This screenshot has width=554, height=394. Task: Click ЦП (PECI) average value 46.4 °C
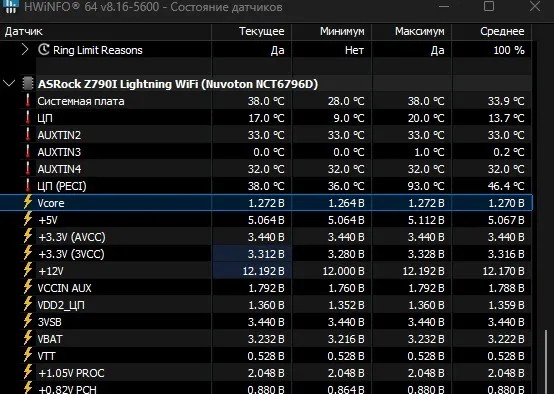pos(506,186)
